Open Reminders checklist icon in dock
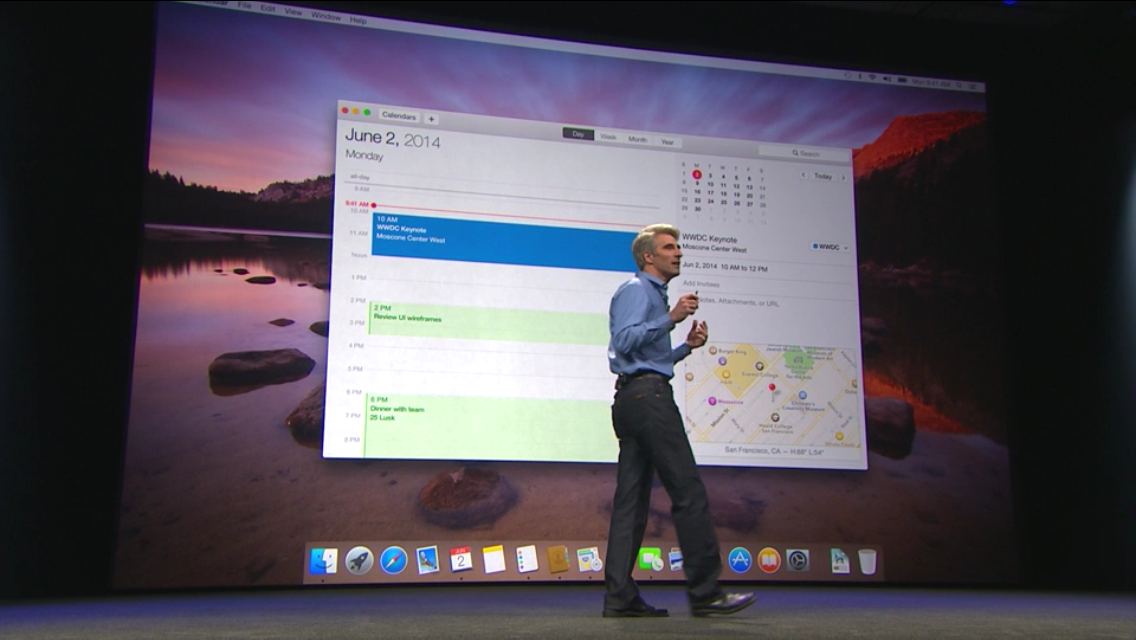 coord(527,560)
